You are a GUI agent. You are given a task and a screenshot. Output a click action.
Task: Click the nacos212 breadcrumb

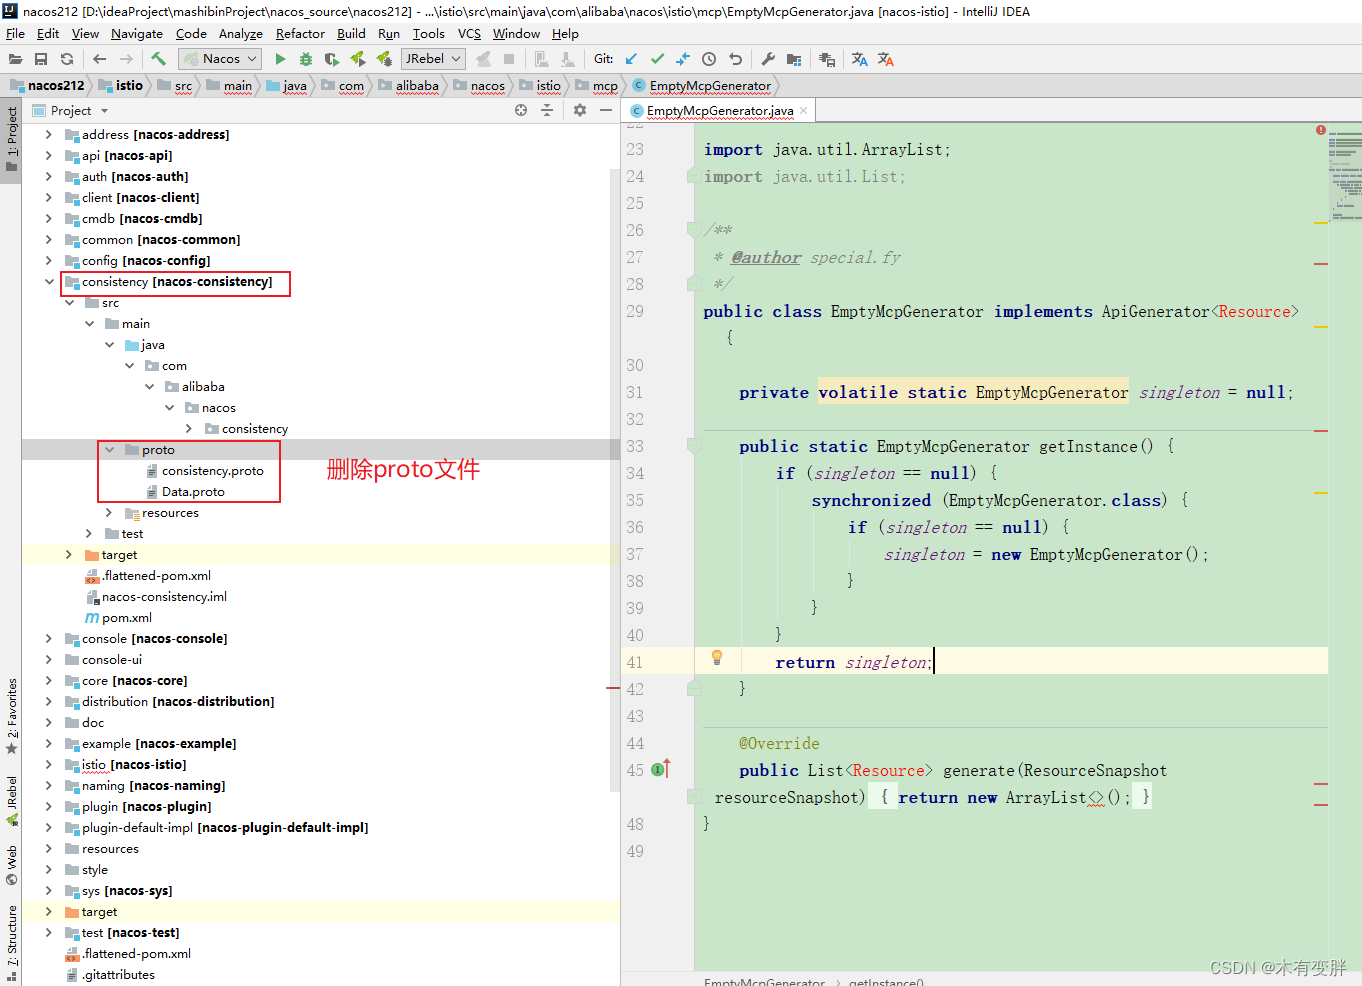point(47,85)
